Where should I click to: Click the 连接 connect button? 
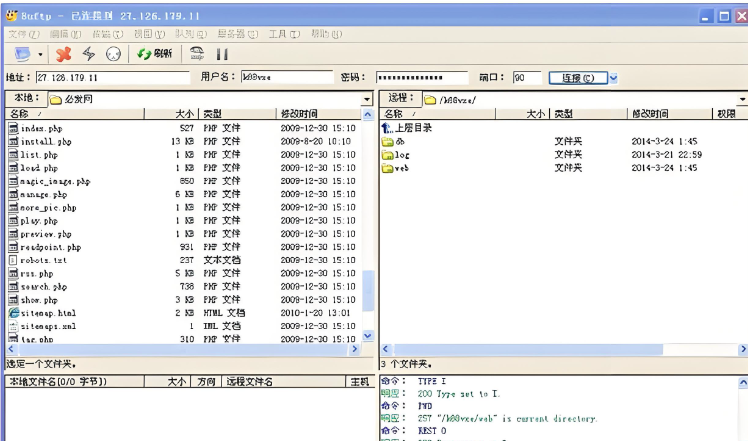pyautogui.click(x=576, y=78)
